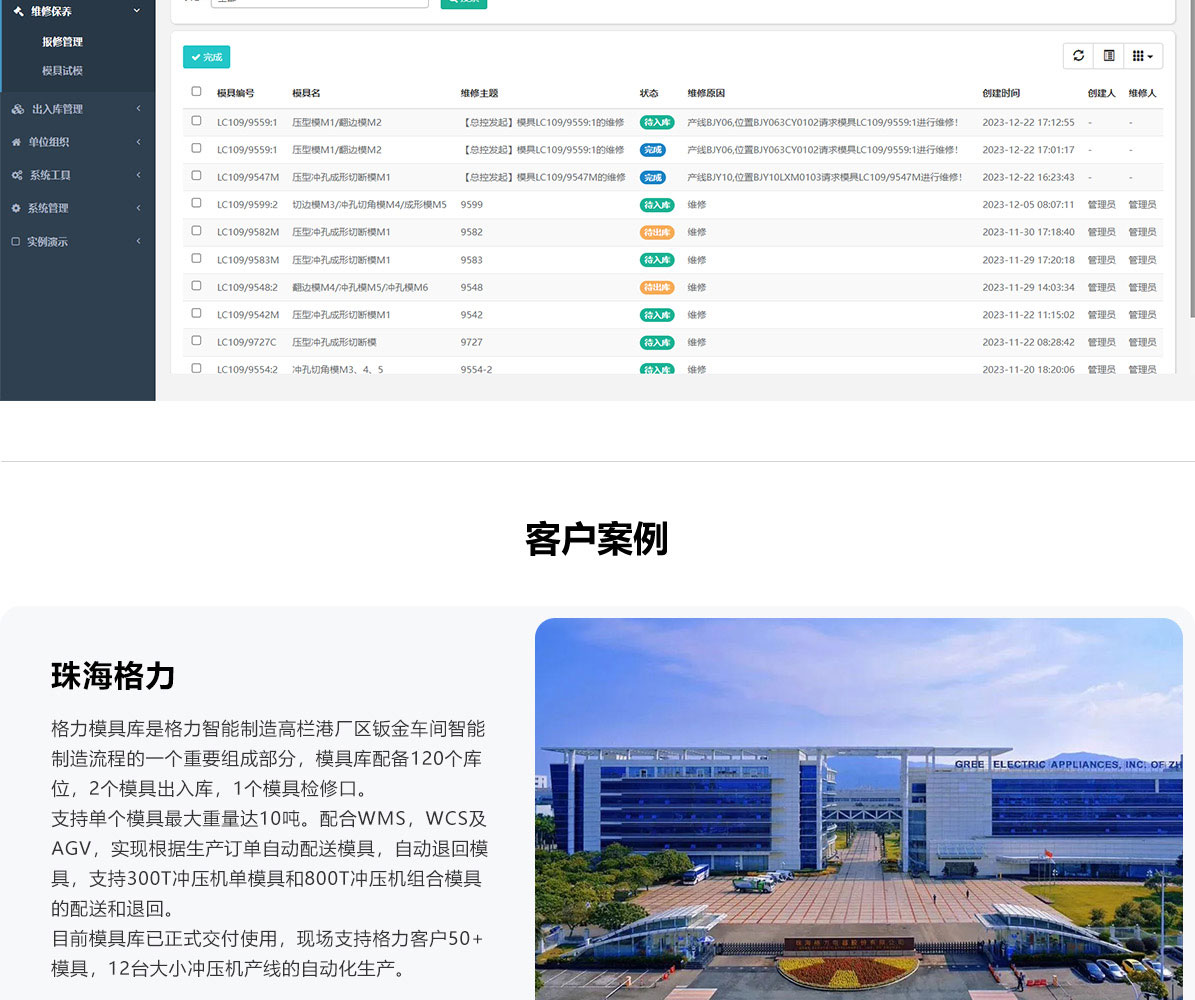1195x1000 pixels.
Task: Click the refresh table icon
Action: coord(1078,56)
